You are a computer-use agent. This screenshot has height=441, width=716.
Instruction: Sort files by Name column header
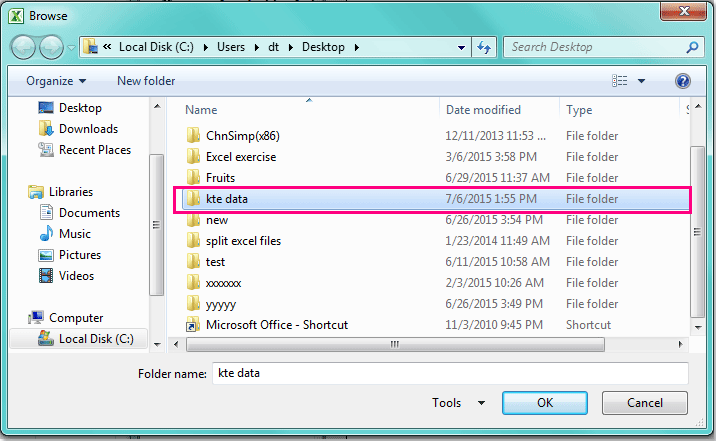tap(201, 110)
